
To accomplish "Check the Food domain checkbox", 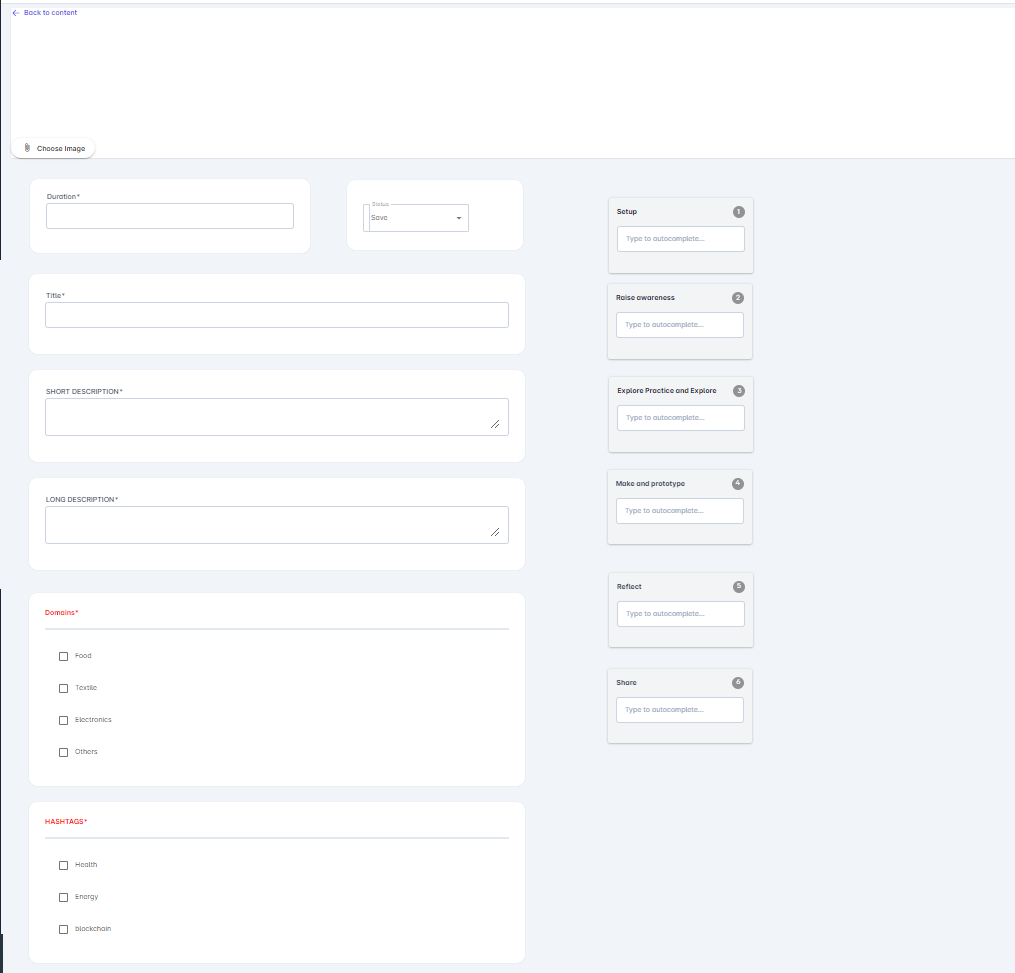I will 64,656.
